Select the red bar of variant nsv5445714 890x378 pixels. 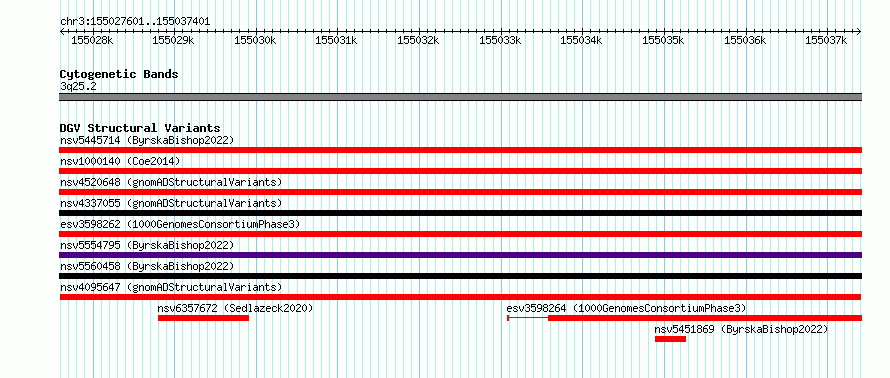[460, 150]
